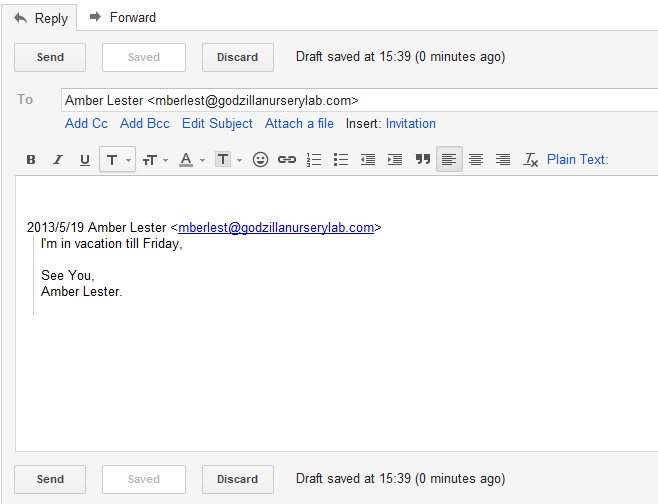This screenshot has width=658, height=504.
Task: Open the text highlight color picker
Action: 228,159
